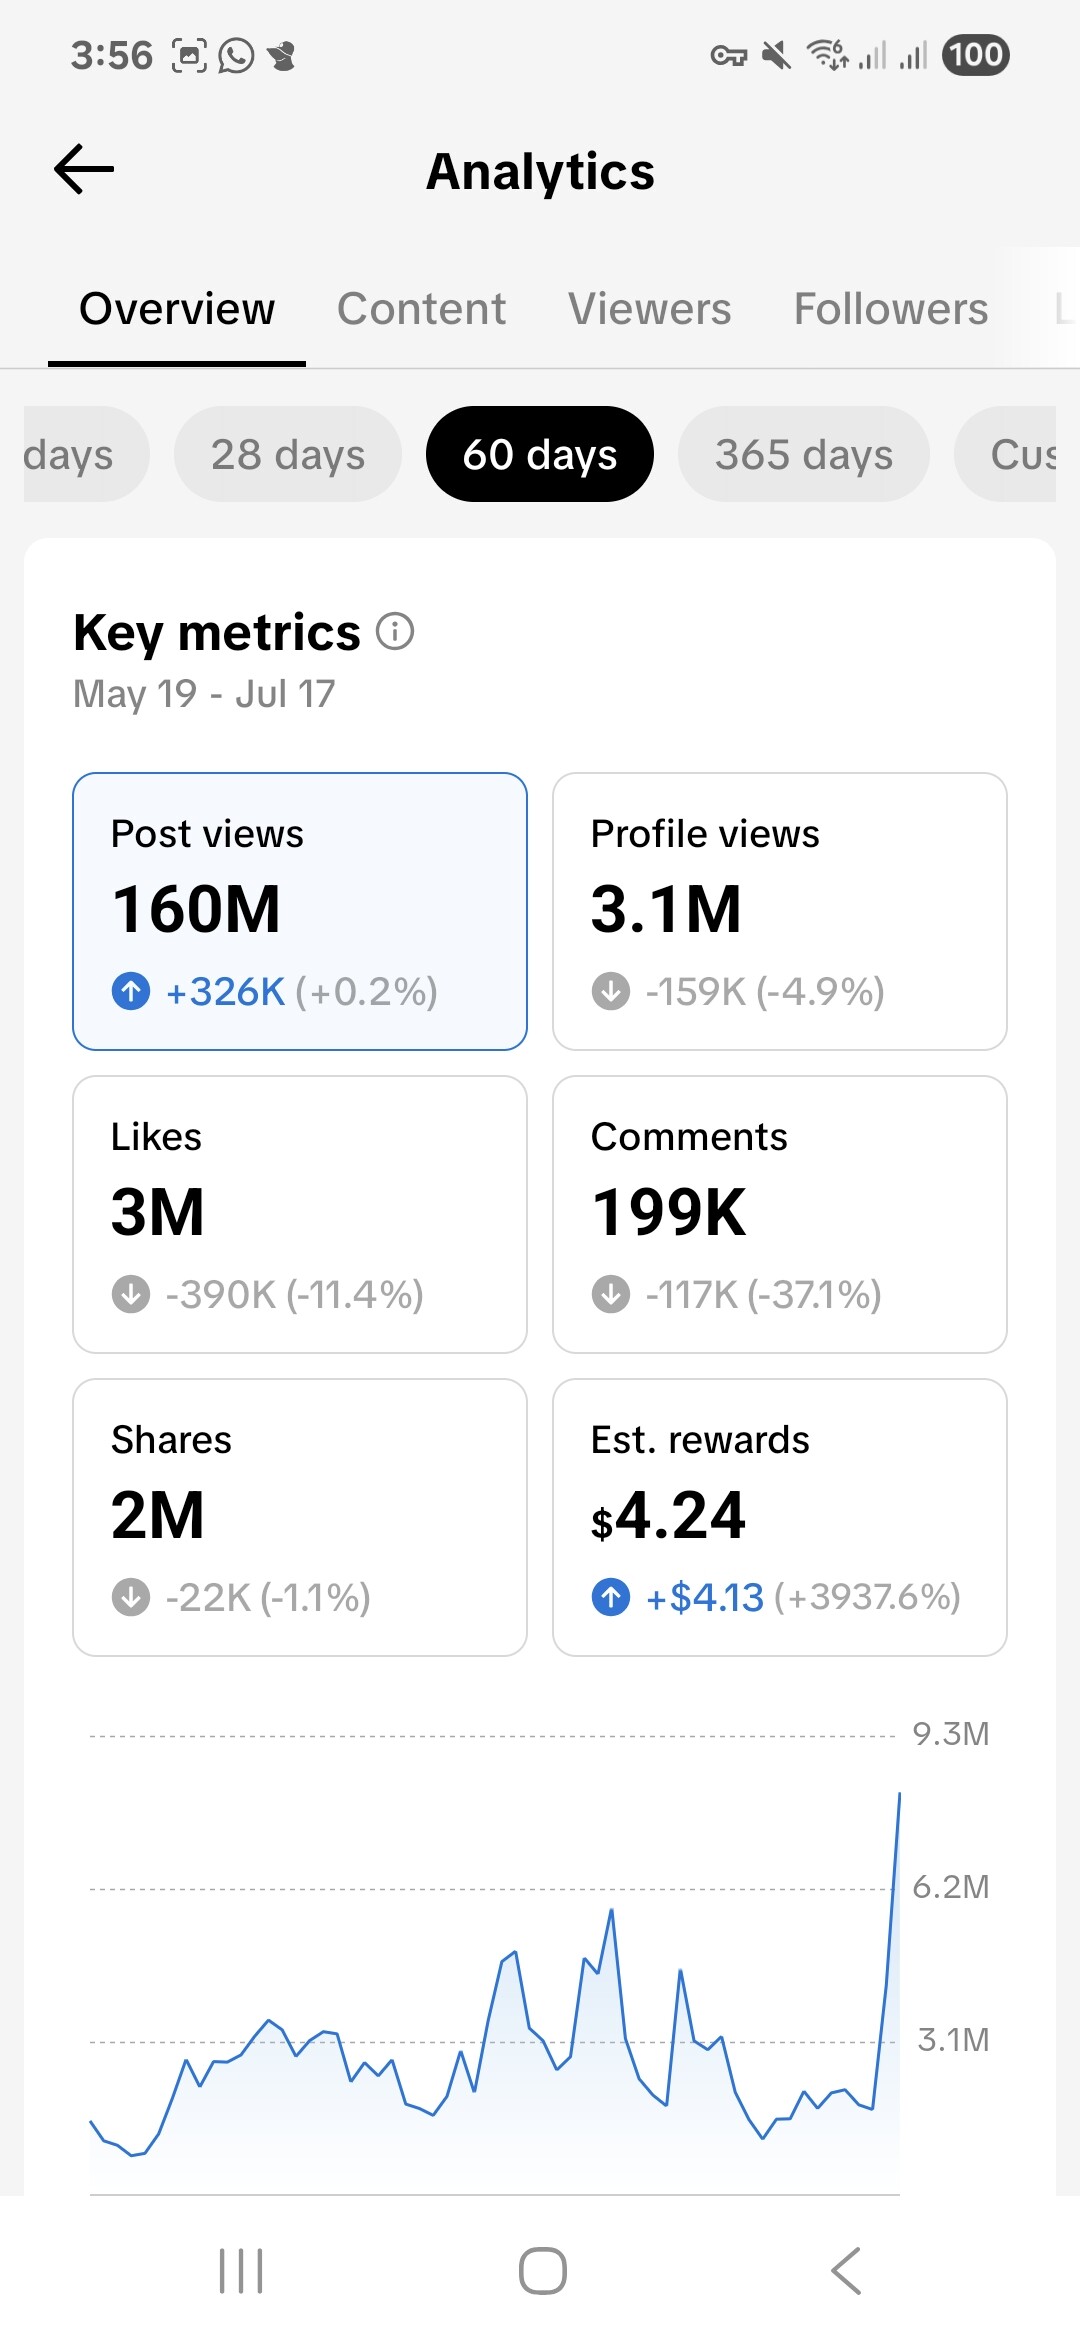1080x2340 pixels.
Task: Tap the info icon beside Key metrics
Action: coord(395,632)
